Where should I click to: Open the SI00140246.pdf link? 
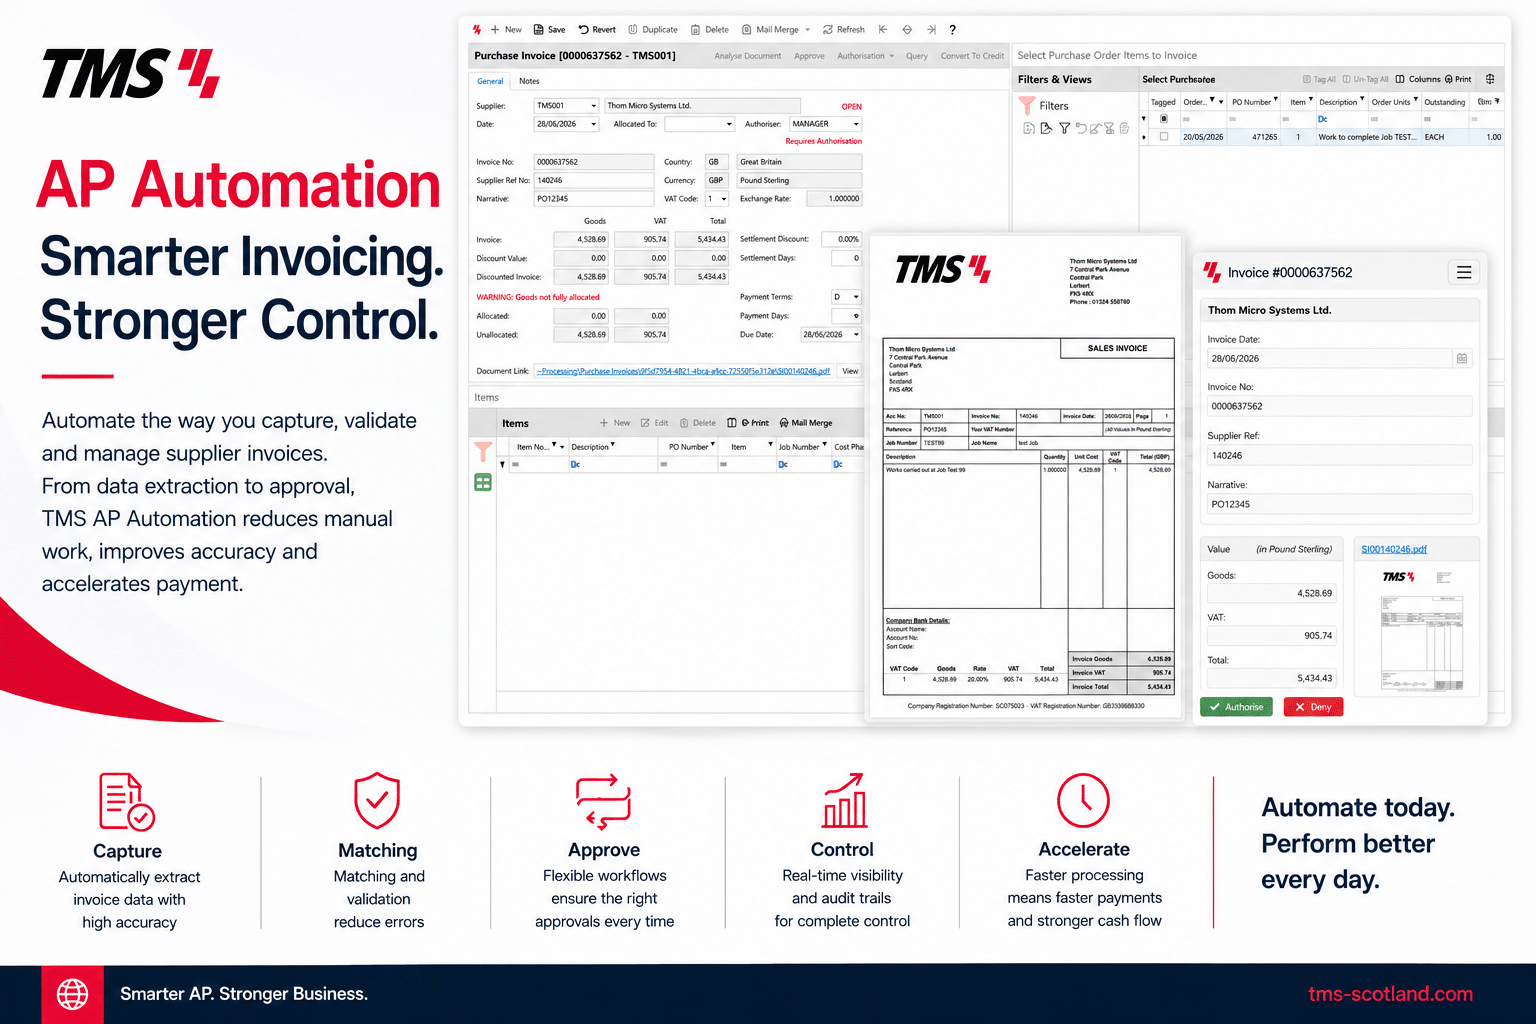click(1394, 549)
